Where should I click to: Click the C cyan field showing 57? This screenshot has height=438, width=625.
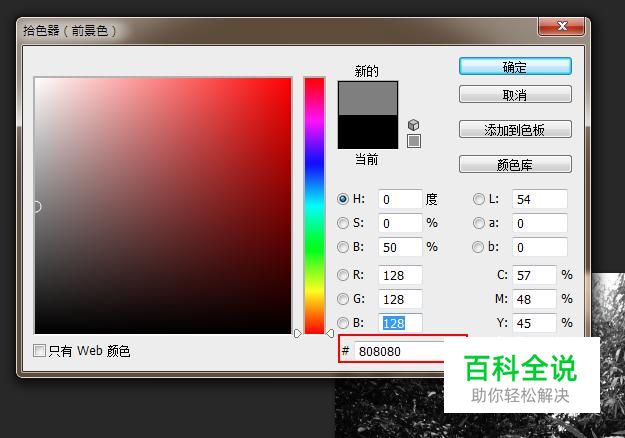(534, 275)
